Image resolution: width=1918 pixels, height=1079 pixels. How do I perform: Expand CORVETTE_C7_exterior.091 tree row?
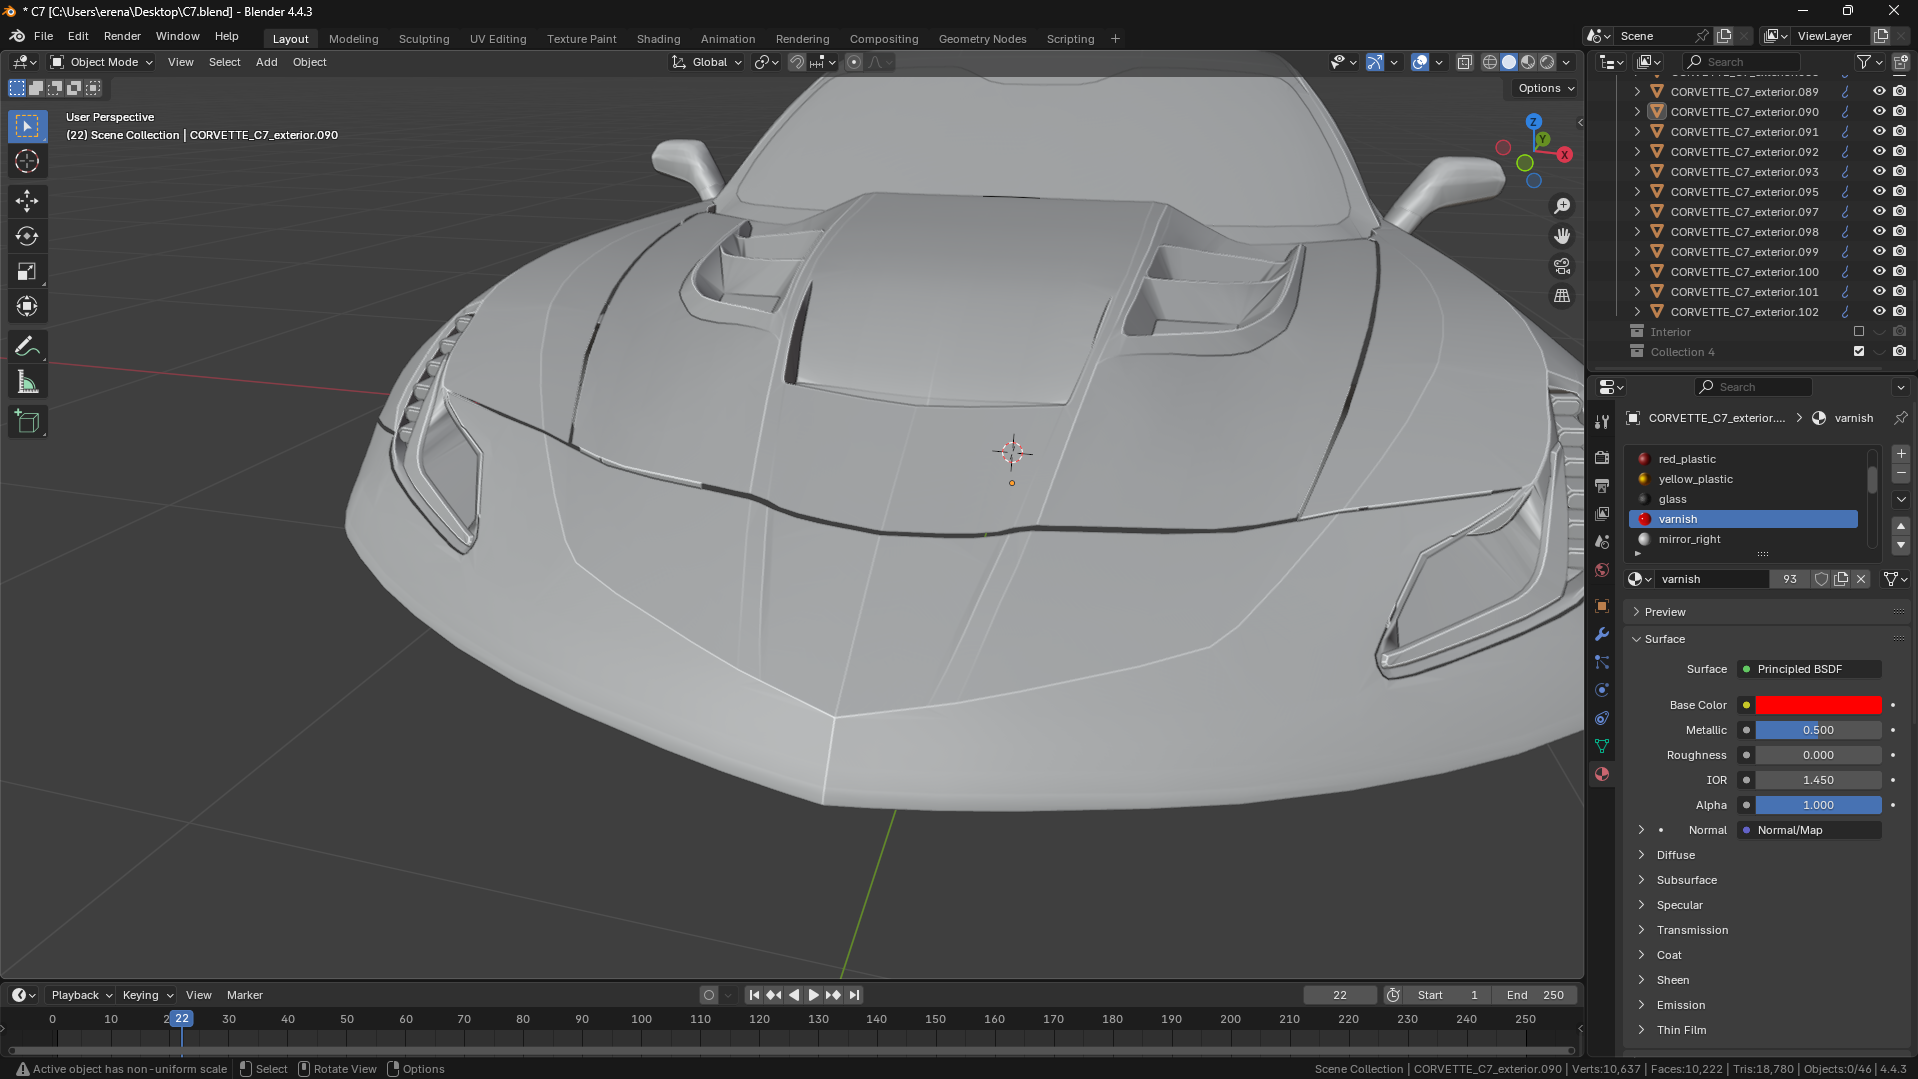point(1637,132)
